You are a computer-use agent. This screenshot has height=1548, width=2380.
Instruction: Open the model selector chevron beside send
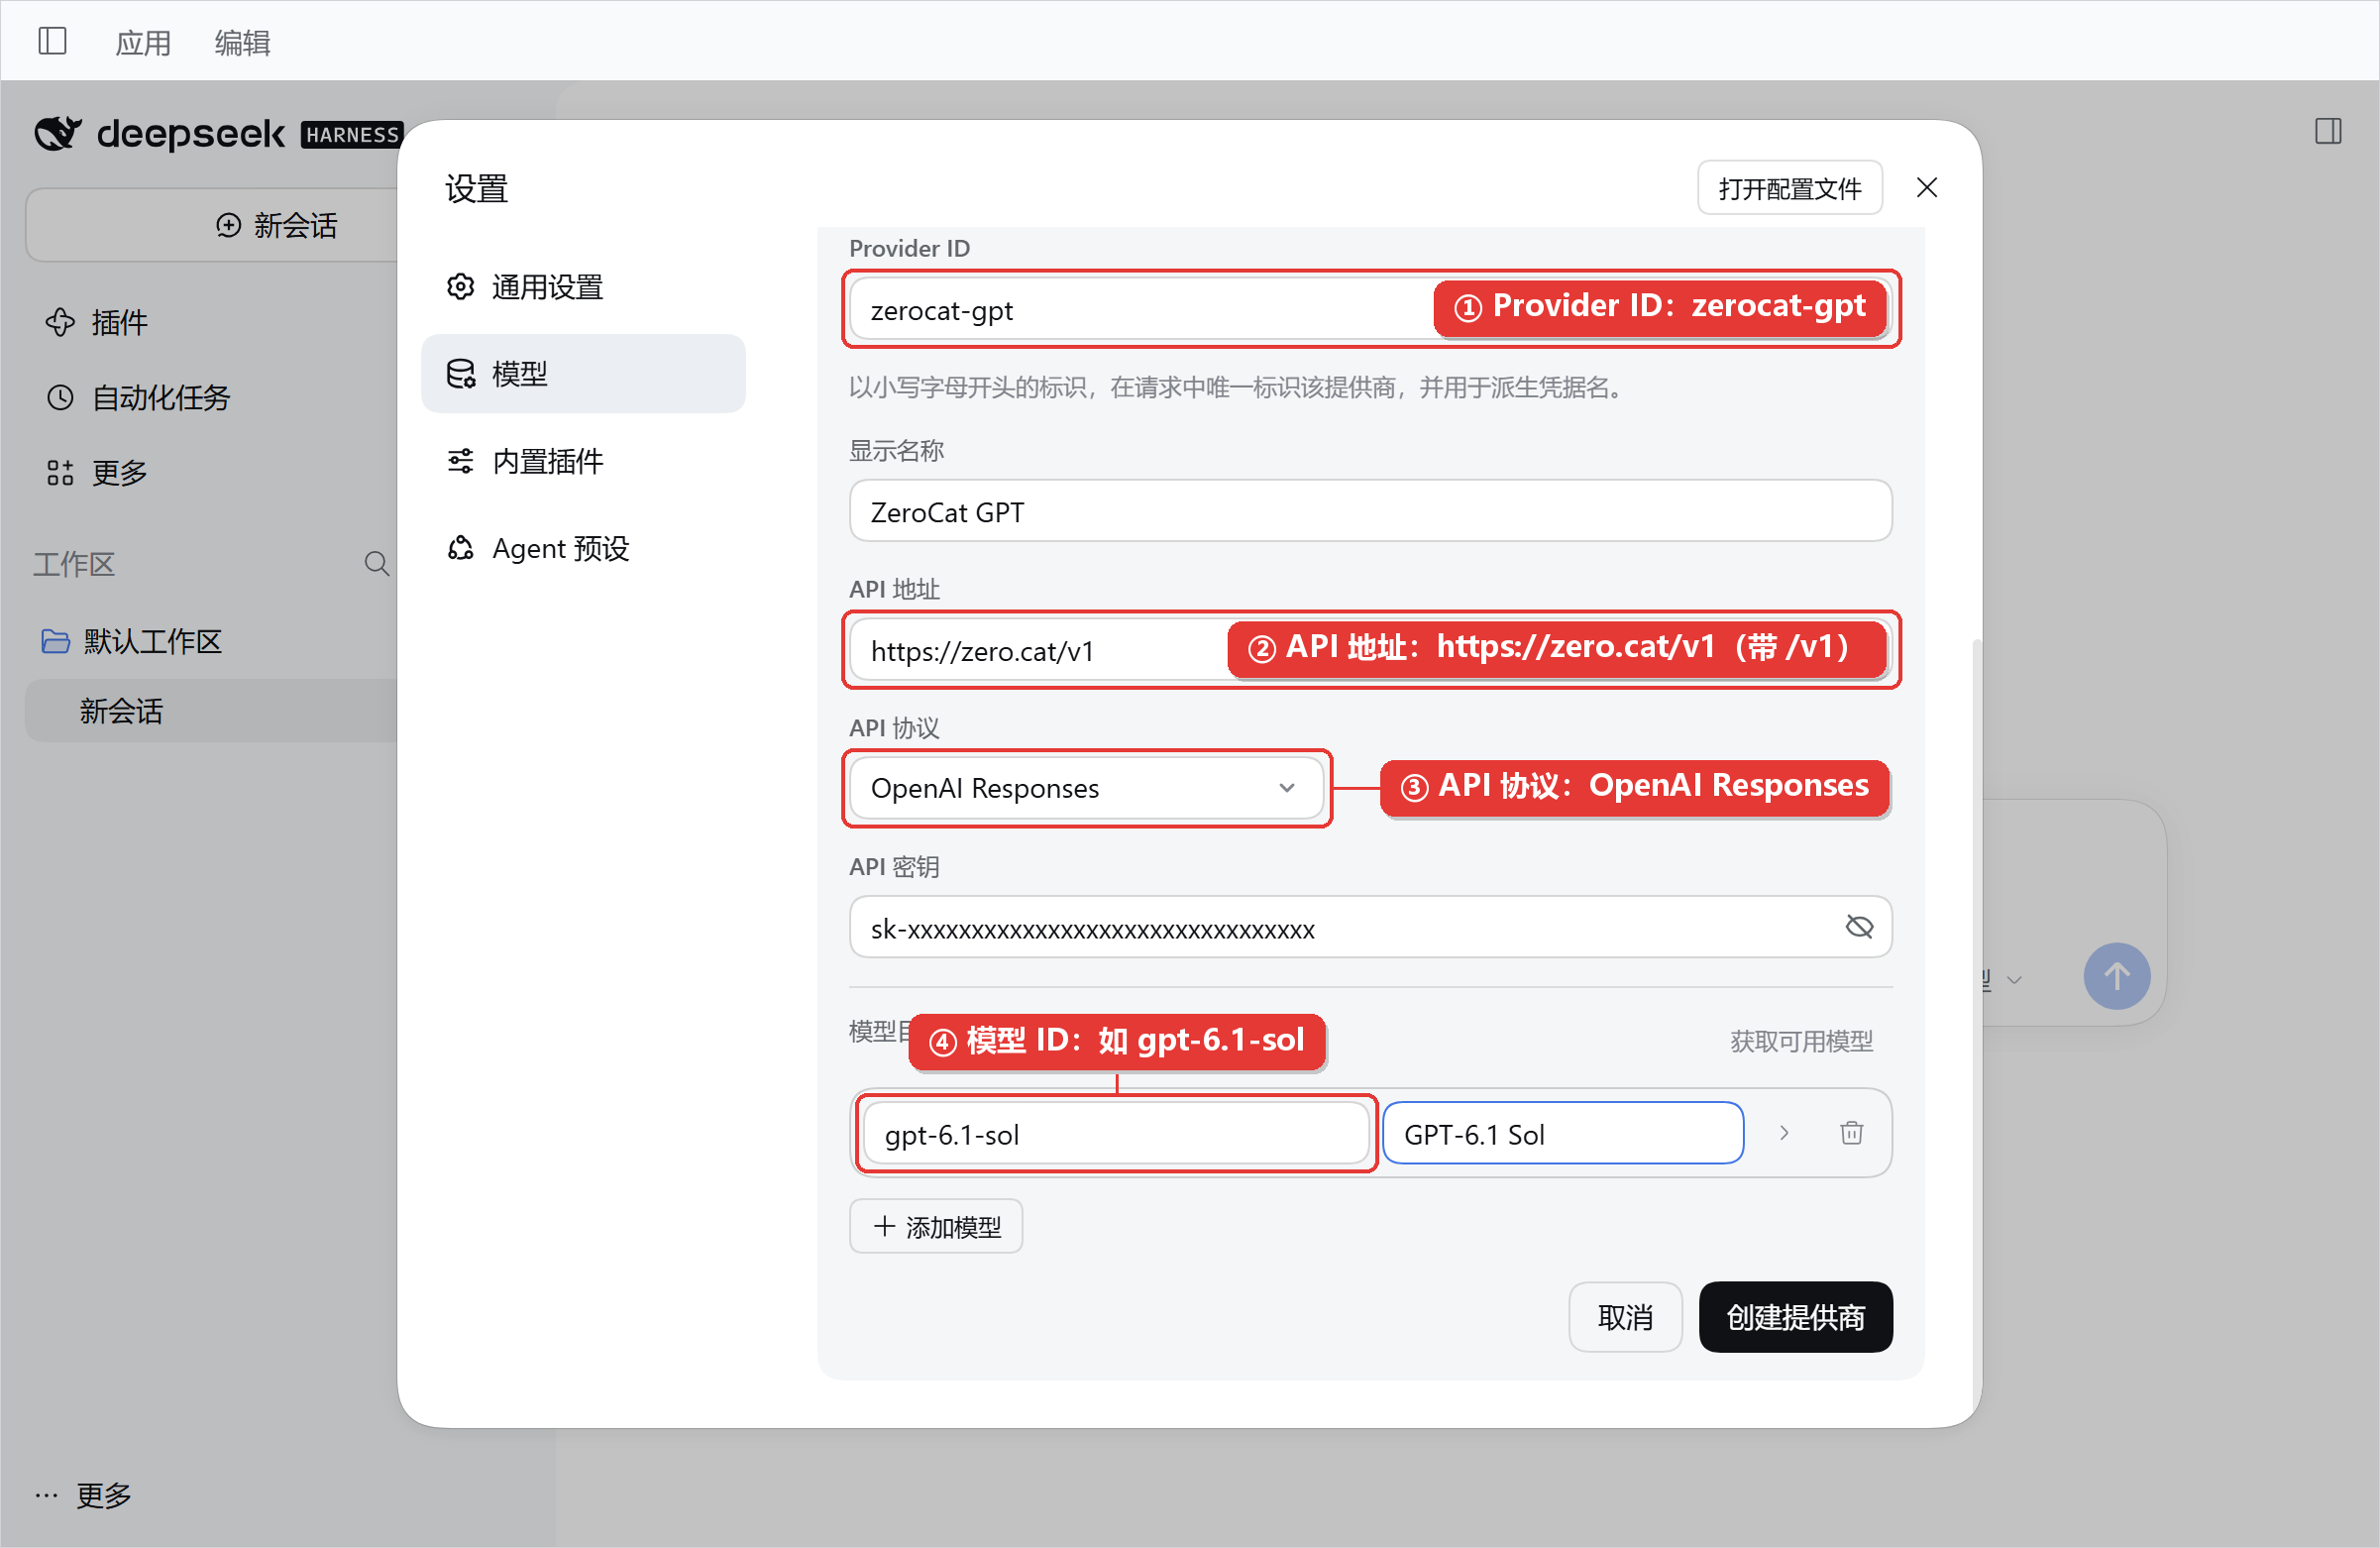point(2015,980)
